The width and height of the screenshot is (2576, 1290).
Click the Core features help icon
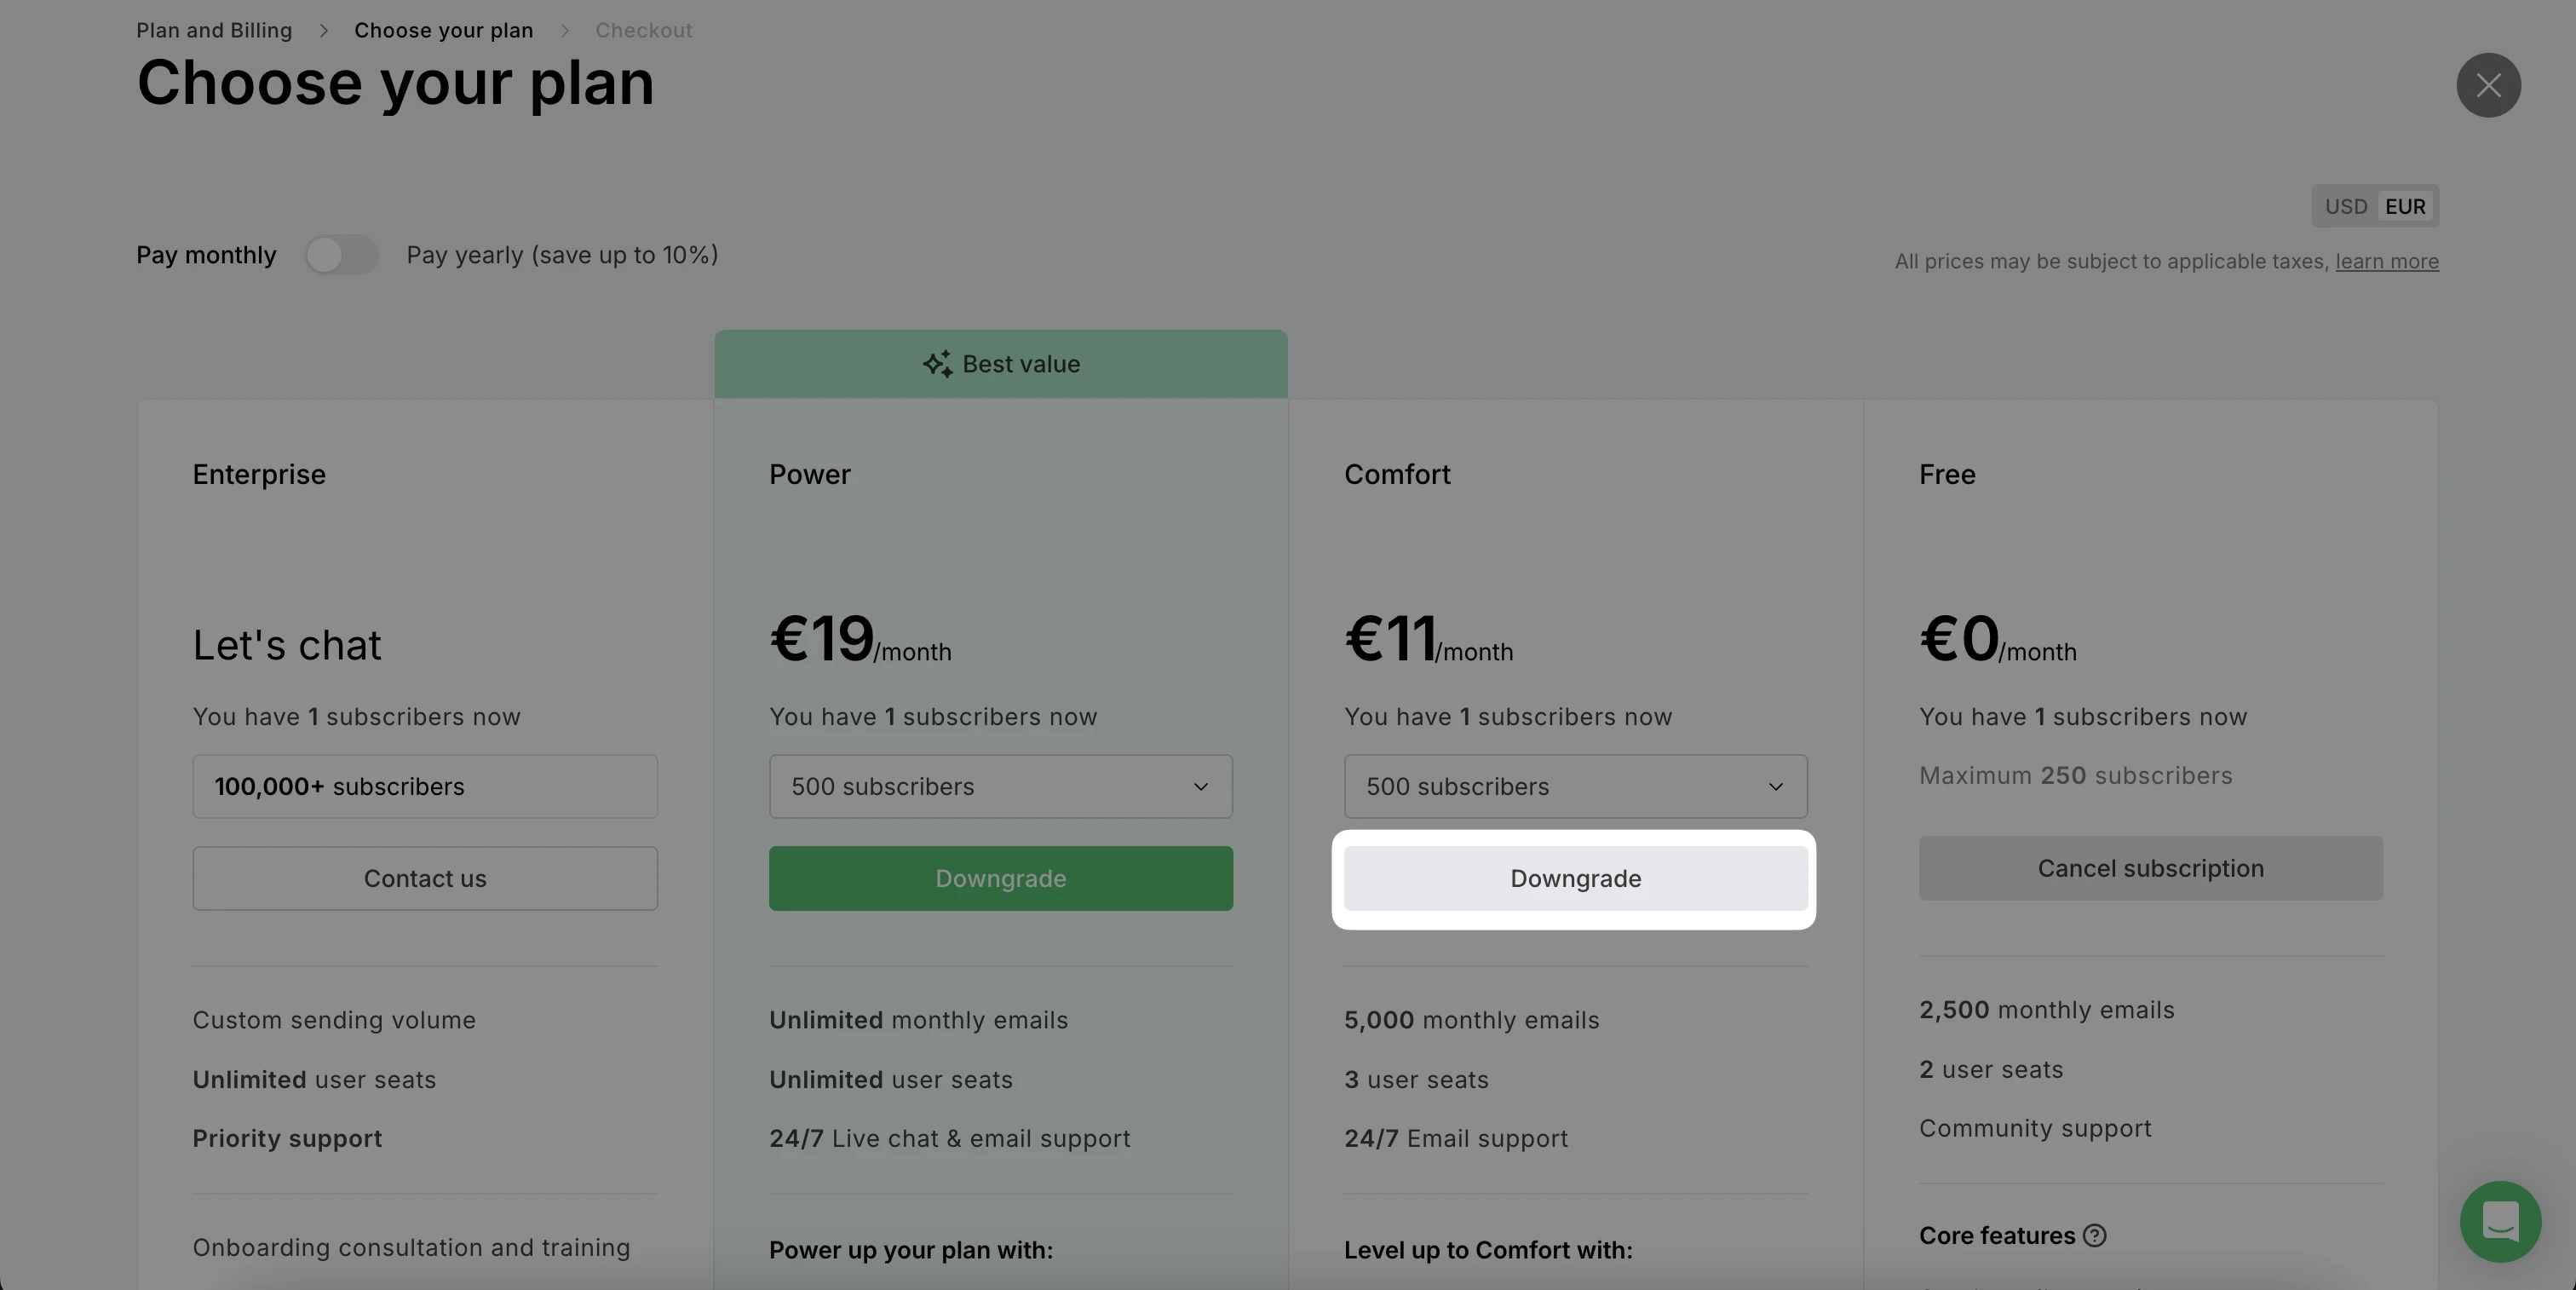tap(2095, 1235)
